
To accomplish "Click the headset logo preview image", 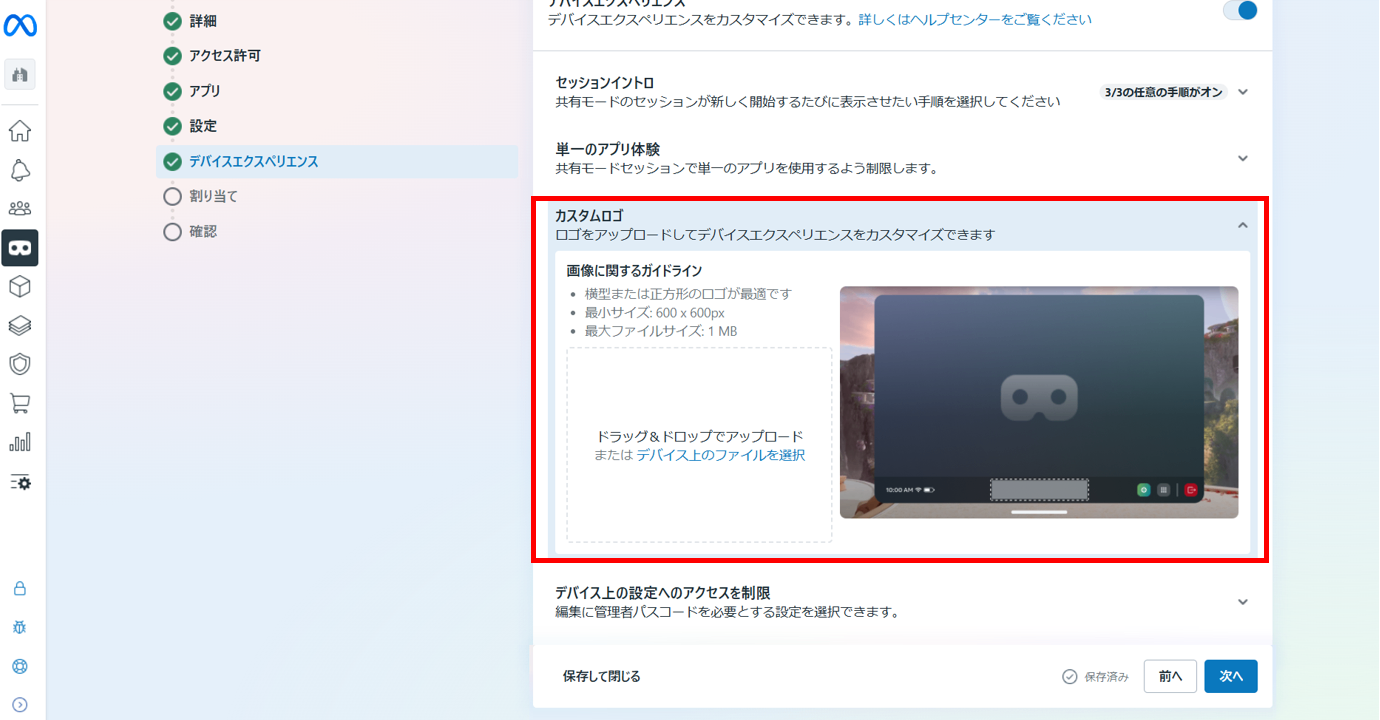I will pos(1039,402).
